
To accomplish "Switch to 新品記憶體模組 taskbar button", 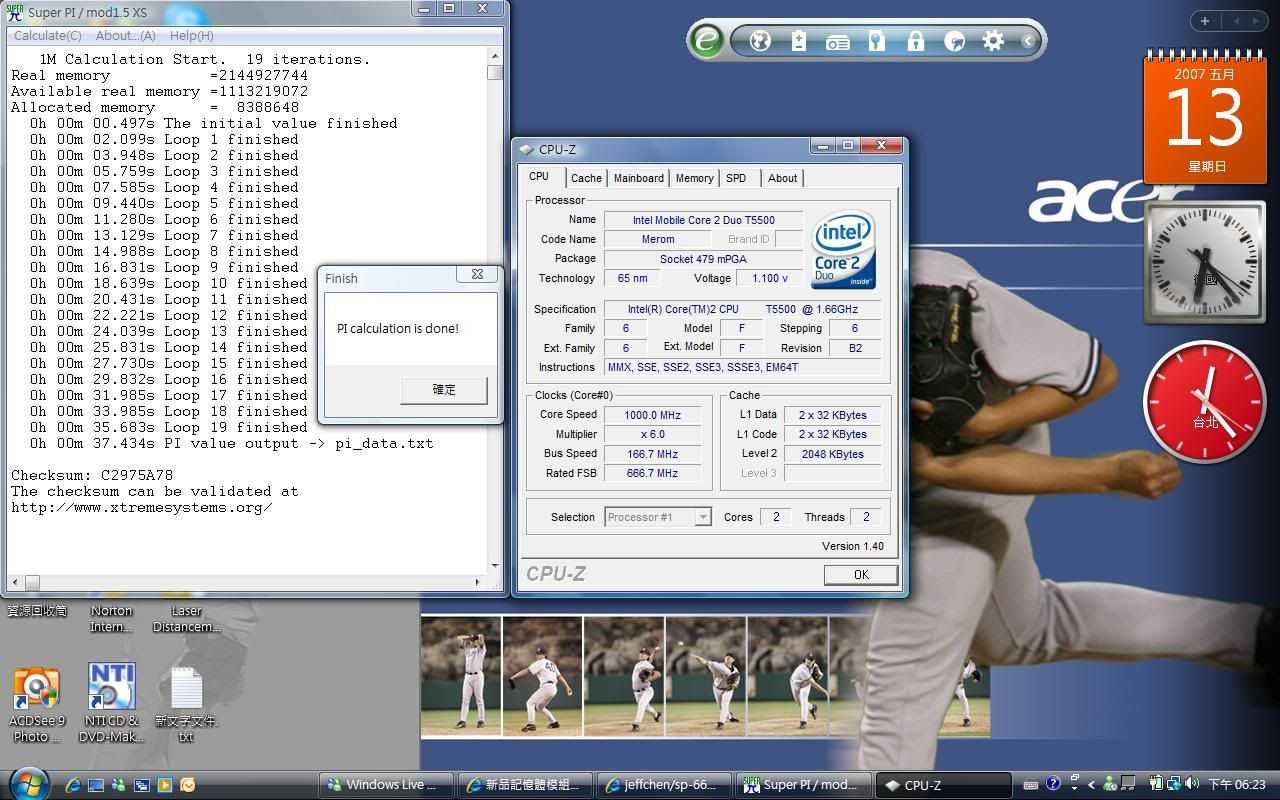I will [x=524, y=785].
